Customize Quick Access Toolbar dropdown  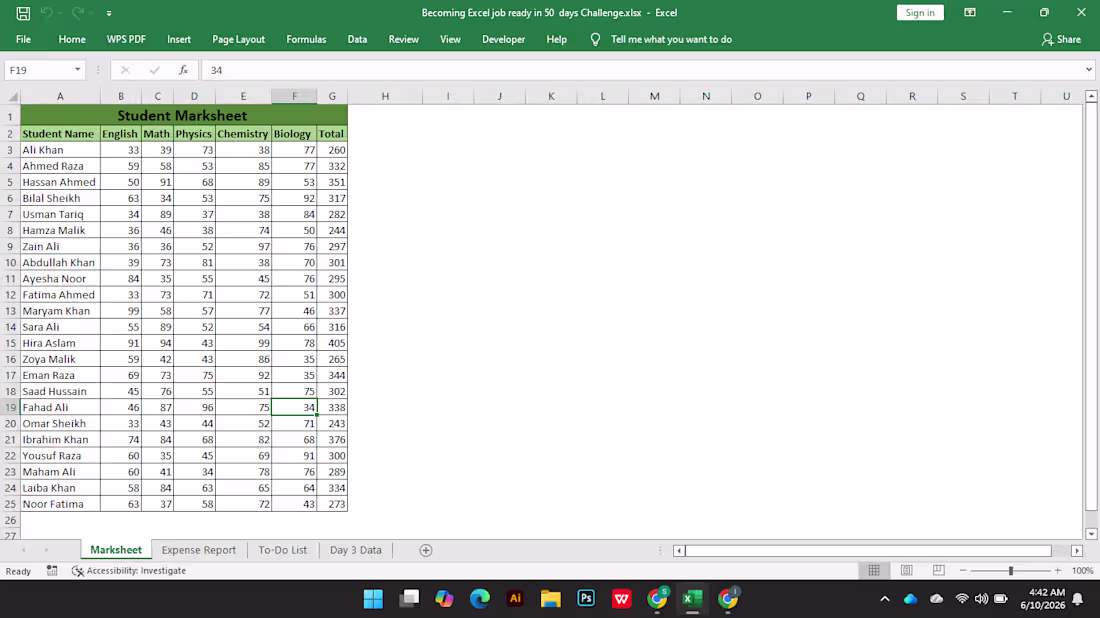tap(109, 13)
